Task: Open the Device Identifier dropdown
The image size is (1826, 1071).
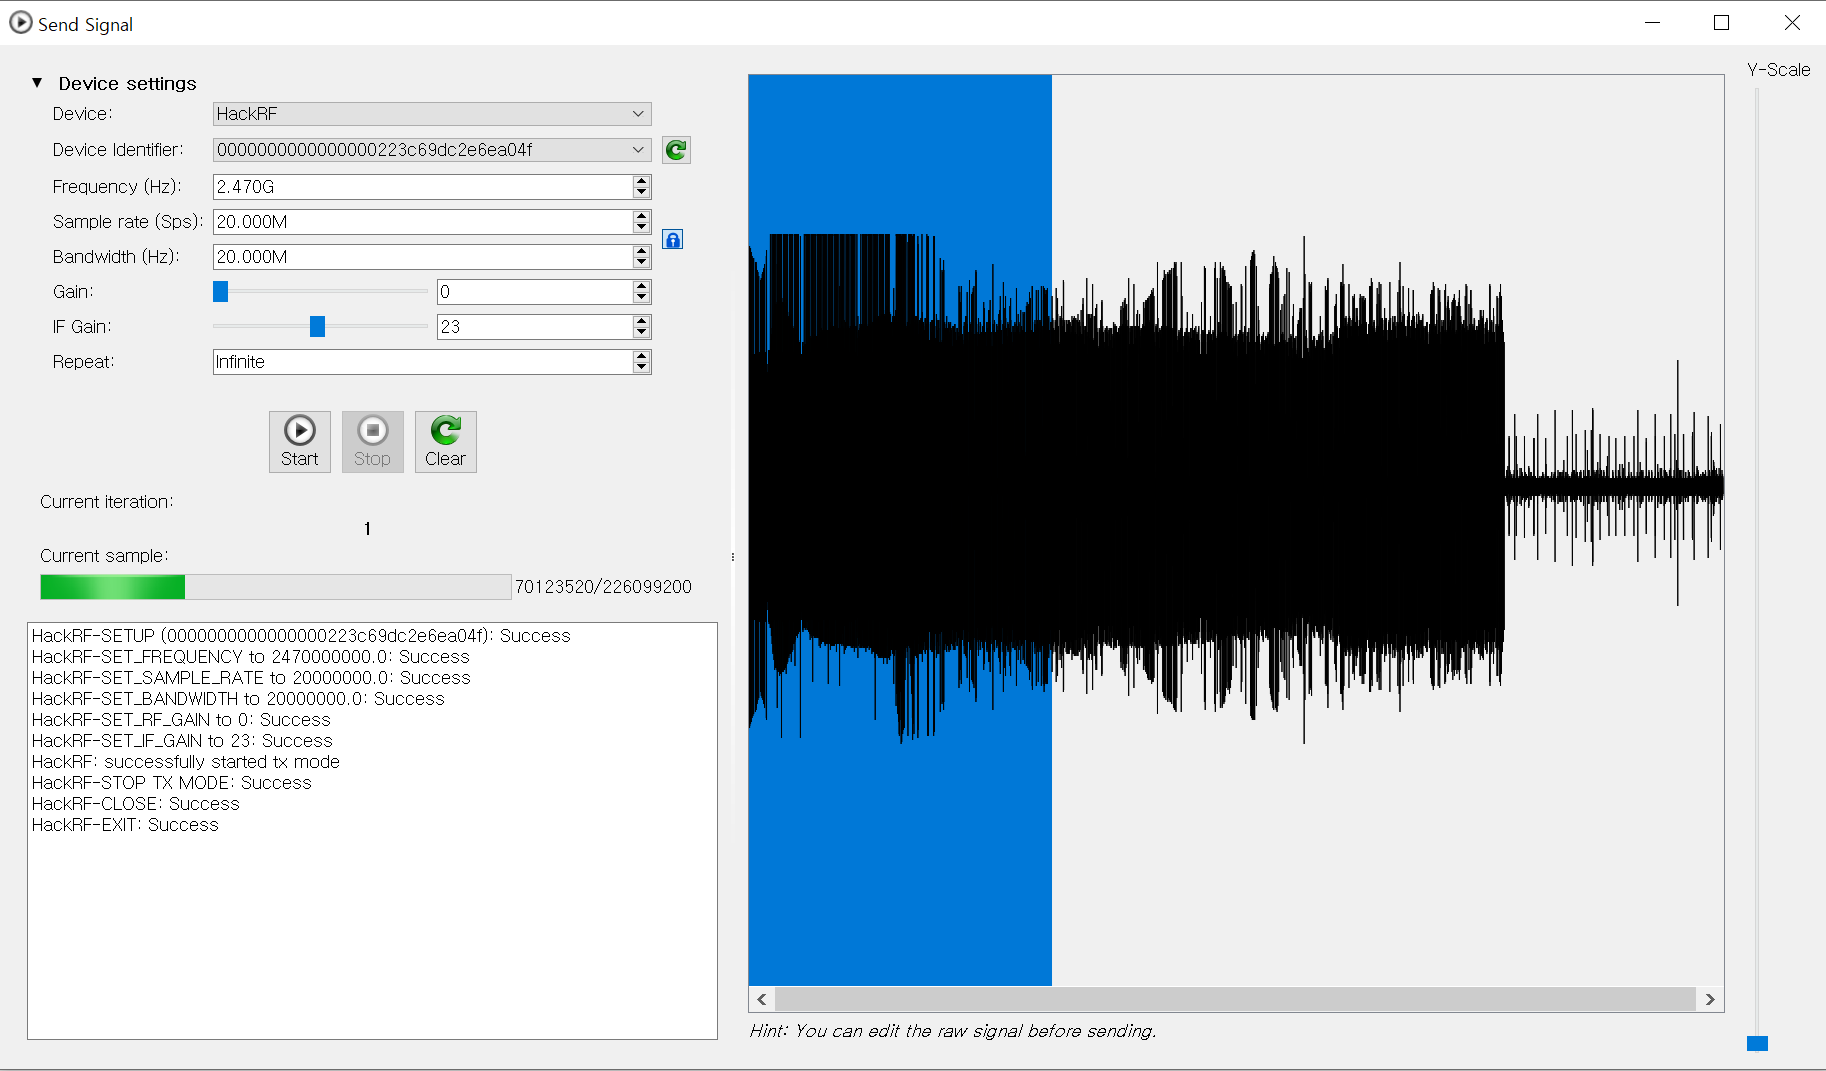Action: 432,150
